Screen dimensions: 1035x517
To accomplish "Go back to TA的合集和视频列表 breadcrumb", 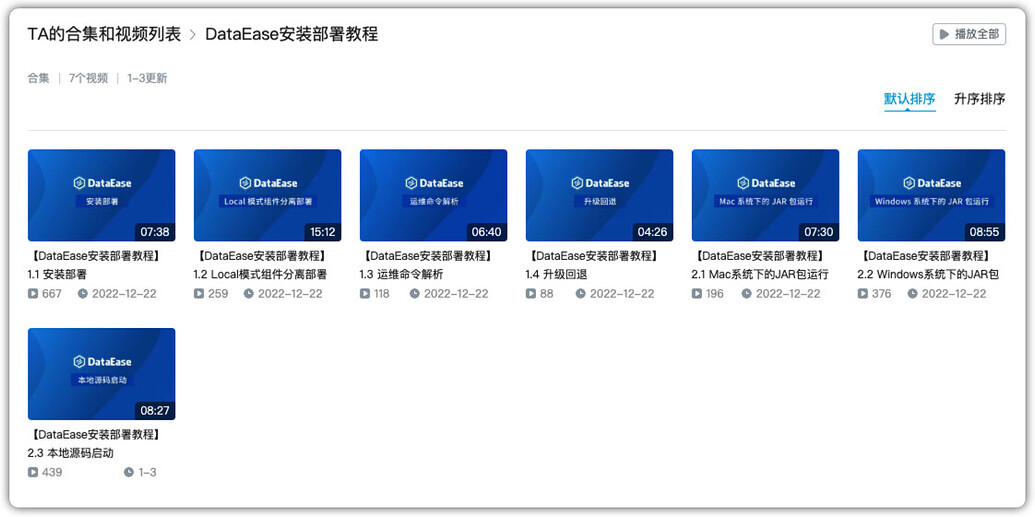I will [x=104, y=34].
